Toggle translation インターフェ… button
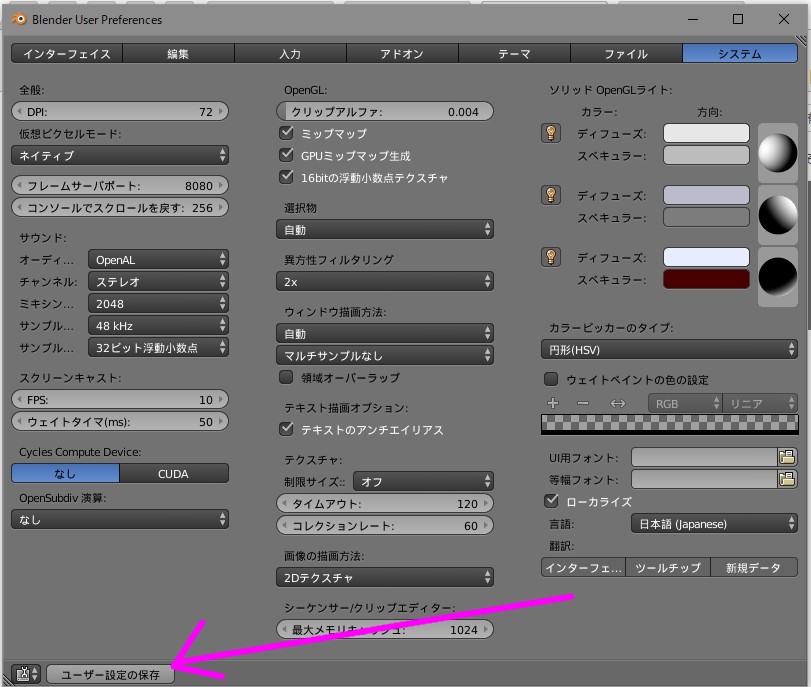This screenshot has width=811, height=687. point(583,567)
